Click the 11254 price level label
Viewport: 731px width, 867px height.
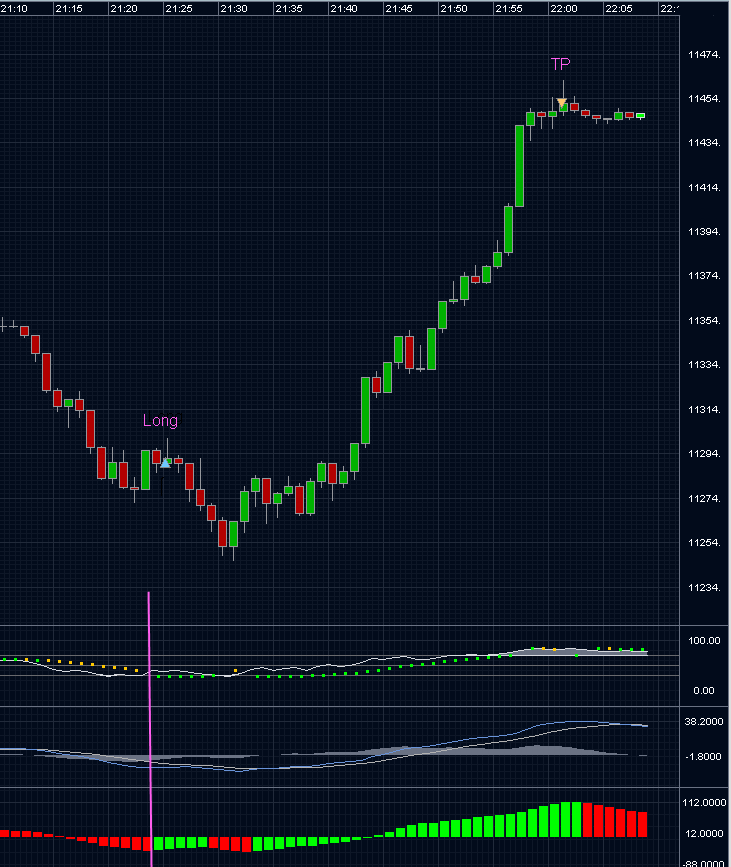pyautogui.click(x=704, y=543)
